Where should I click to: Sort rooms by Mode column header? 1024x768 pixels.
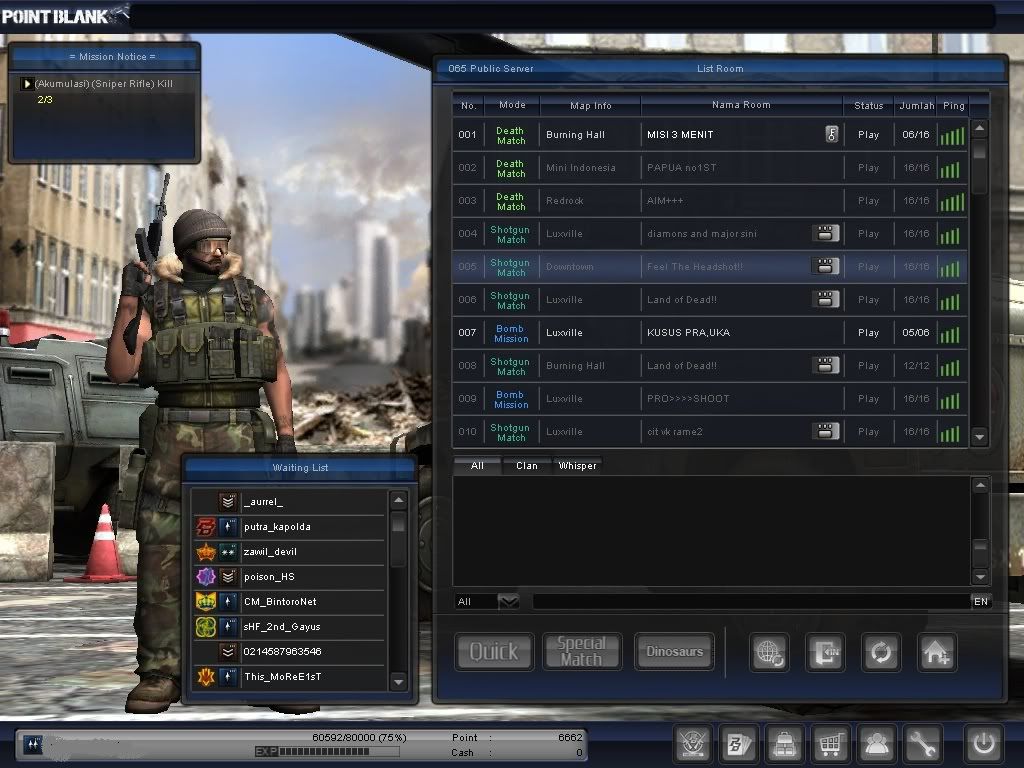point(512,104)
